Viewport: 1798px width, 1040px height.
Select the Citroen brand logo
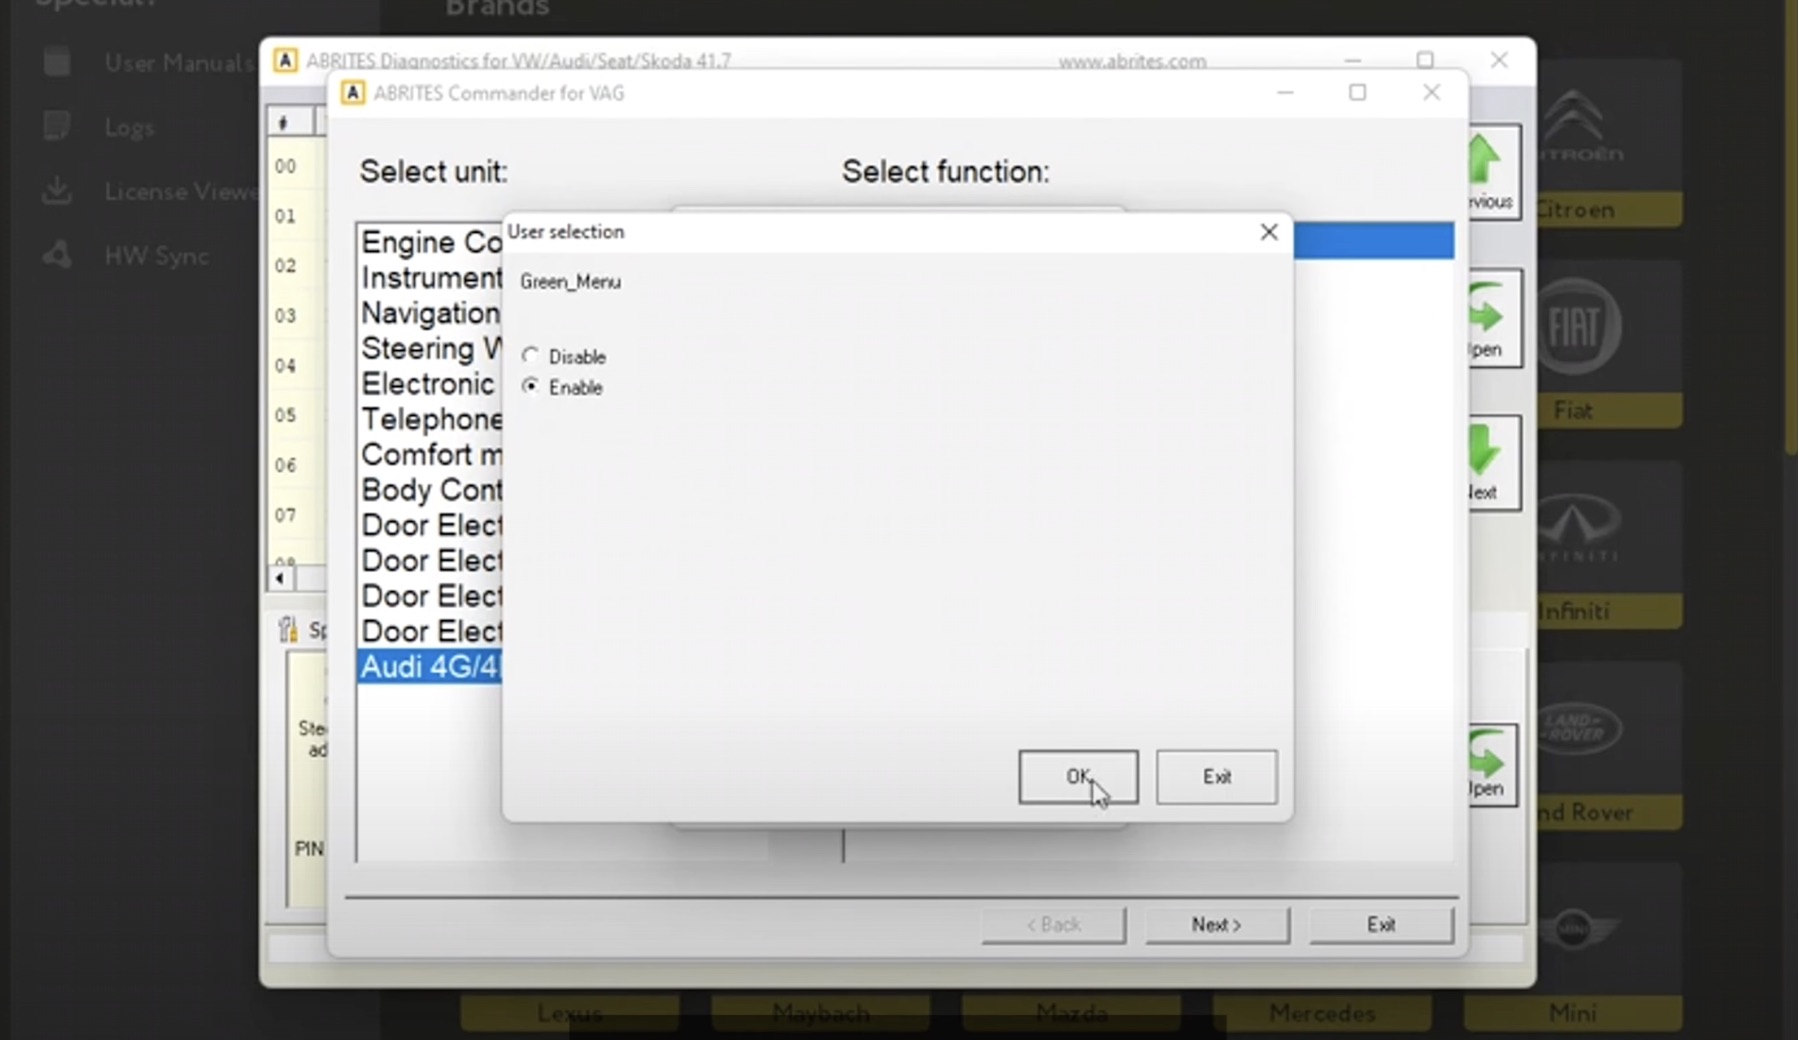coord(1580,125)
